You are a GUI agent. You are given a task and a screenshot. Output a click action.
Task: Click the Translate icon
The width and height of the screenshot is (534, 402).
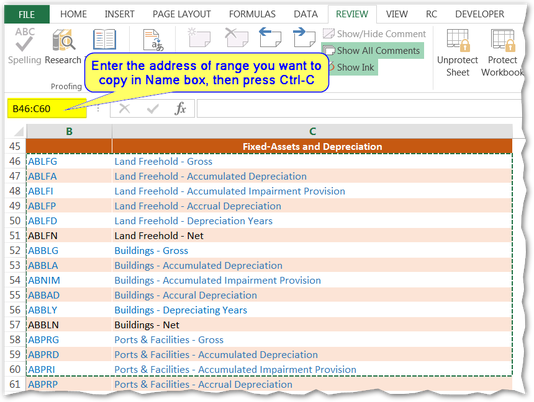tap(153, 40)
